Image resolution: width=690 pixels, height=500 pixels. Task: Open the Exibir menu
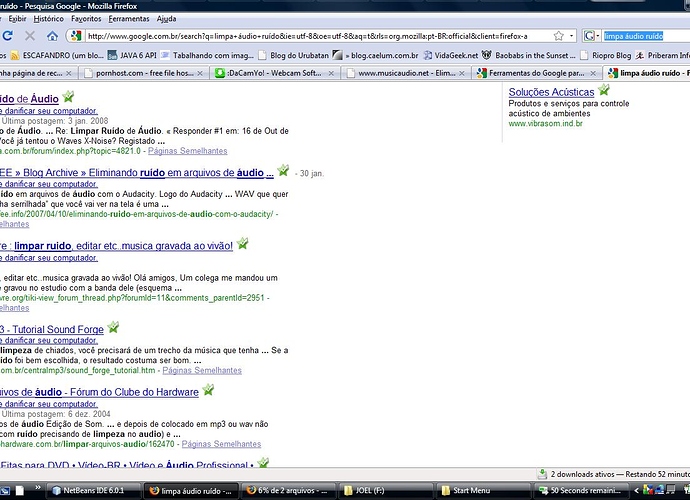[17, 18]
